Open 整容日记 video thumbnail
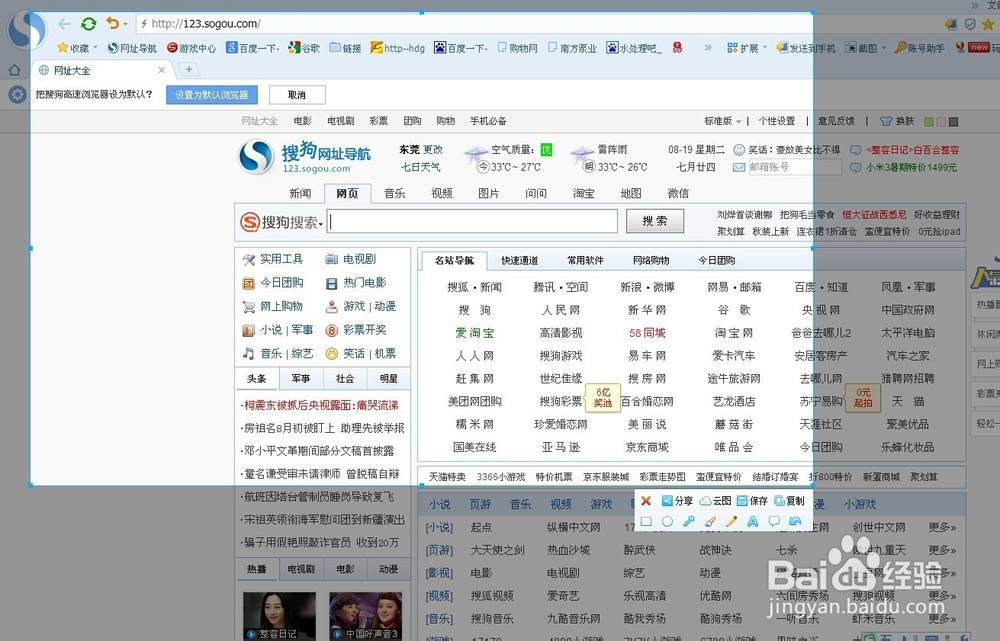 (279, 615)
